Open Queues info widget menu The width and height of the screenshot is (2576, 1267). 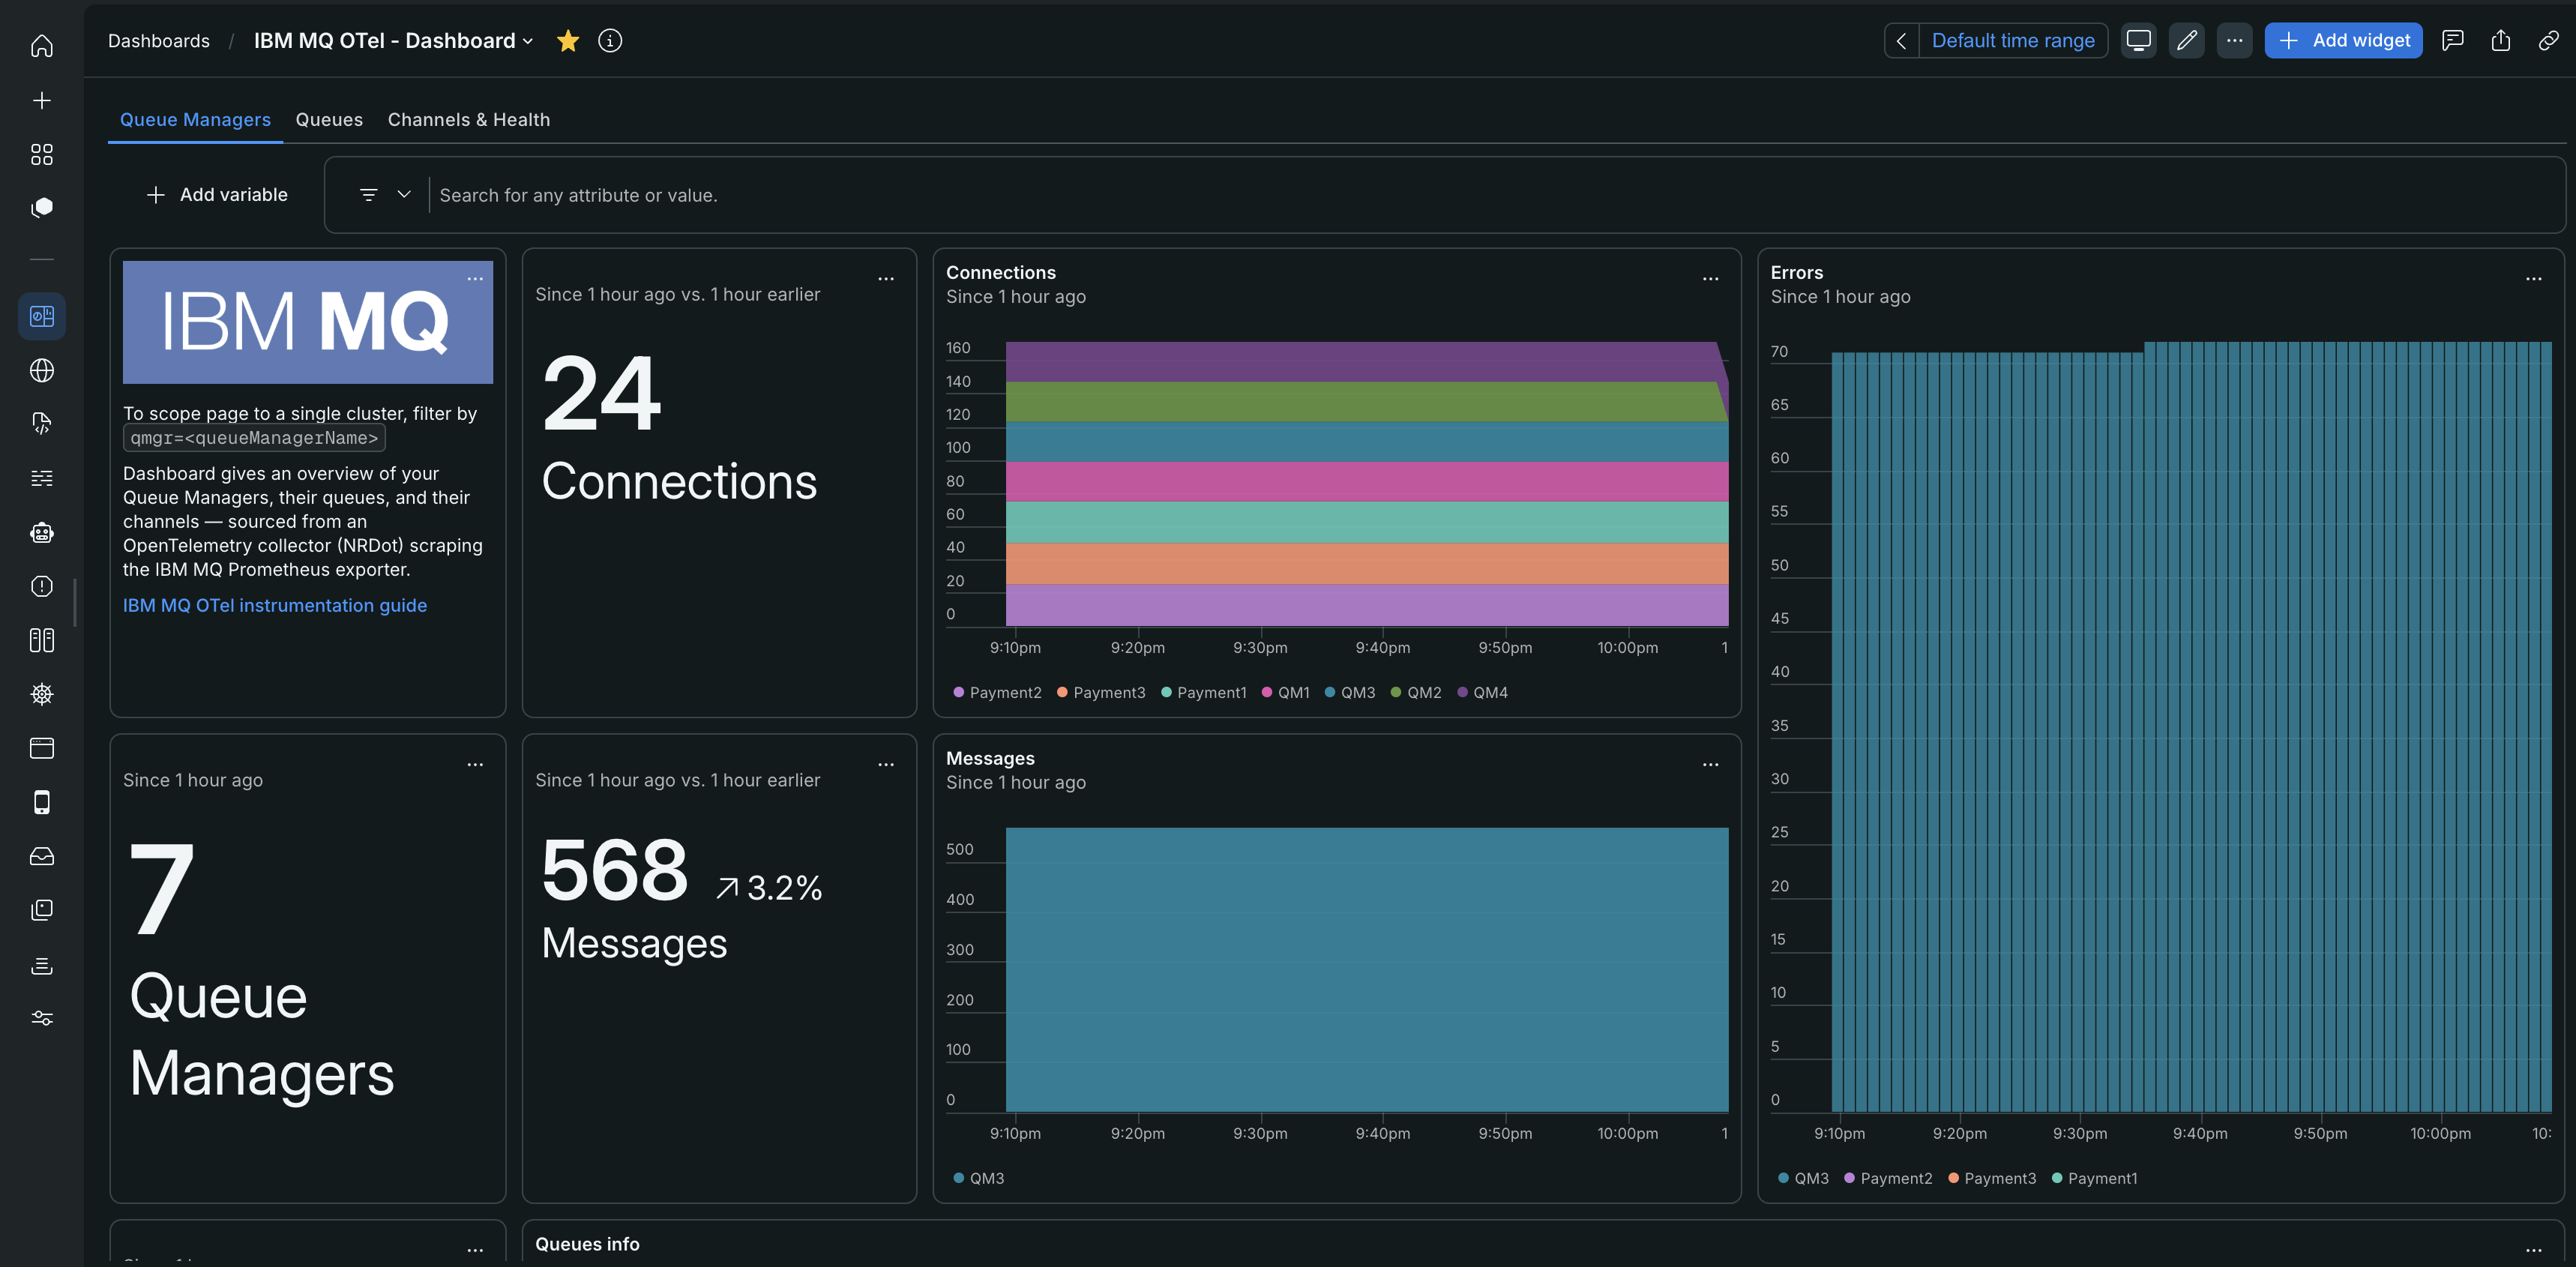click(x=2533, y=1250)
